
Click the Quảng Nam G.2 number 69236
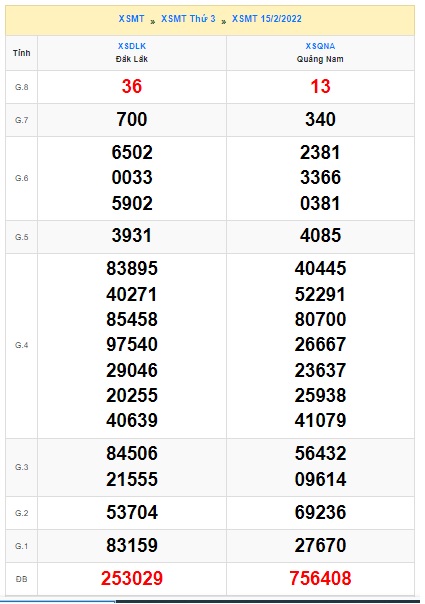(320, 512)
